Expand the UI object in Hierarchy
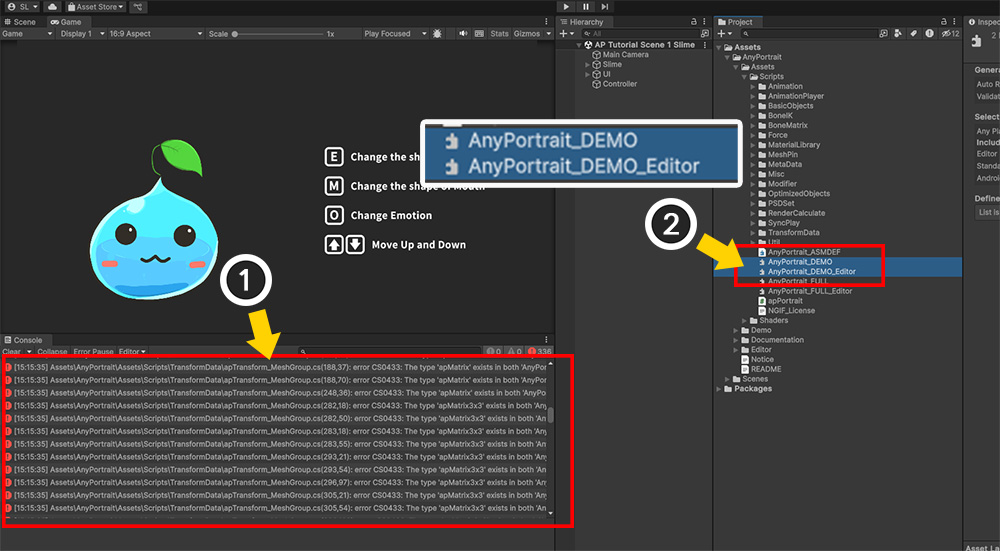 [588, 74]
